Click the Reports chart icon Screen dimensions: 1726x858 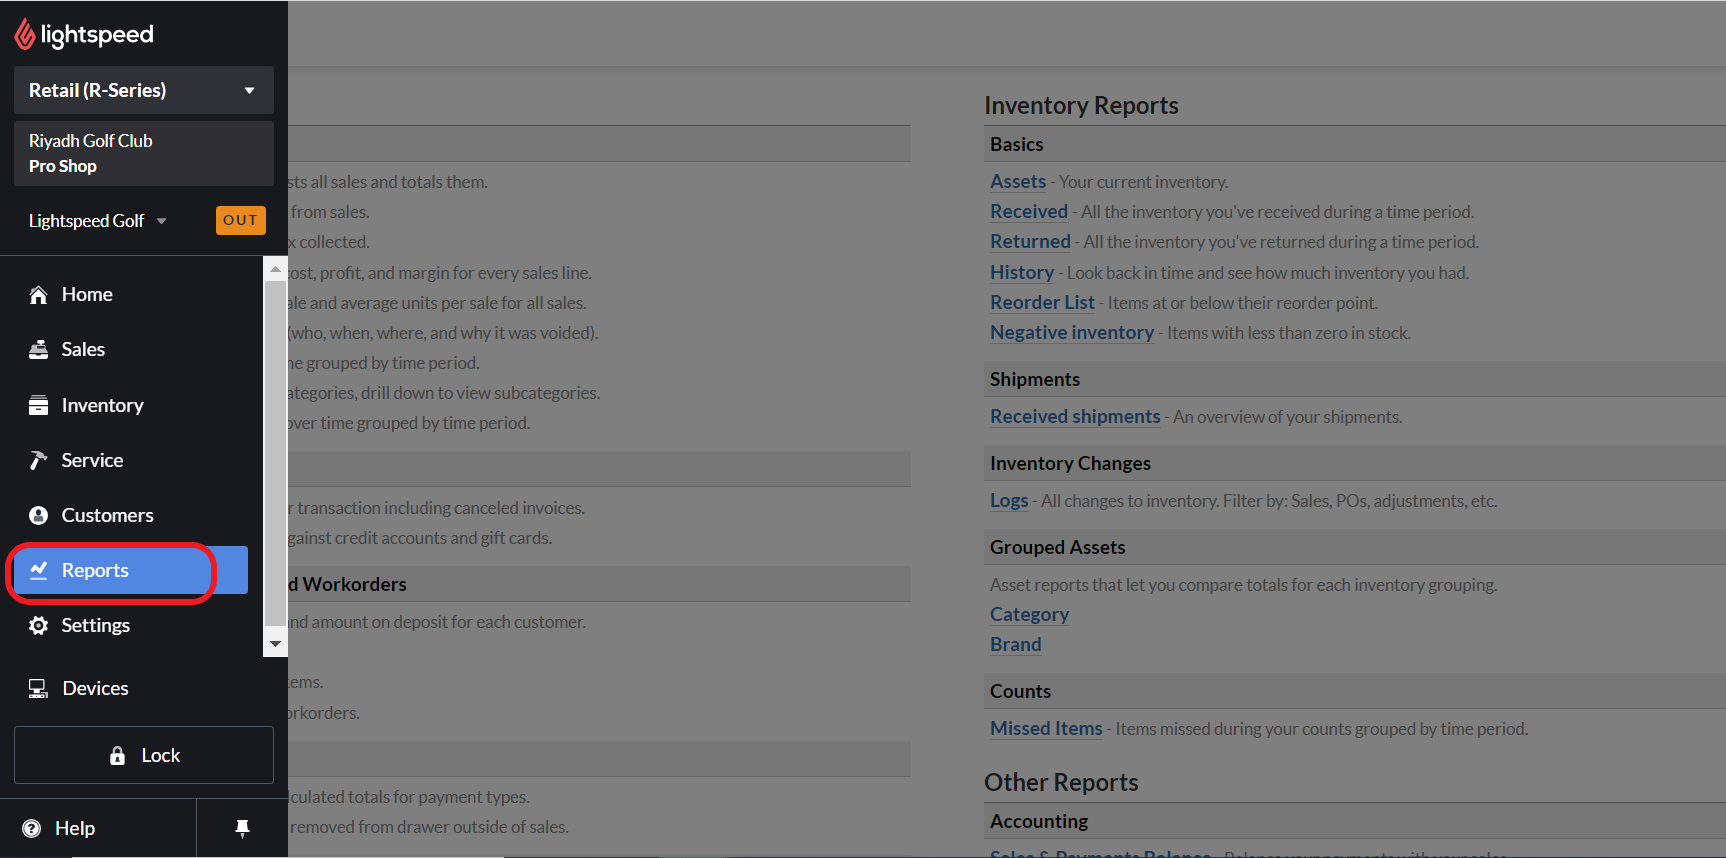(x=38, y=570)
